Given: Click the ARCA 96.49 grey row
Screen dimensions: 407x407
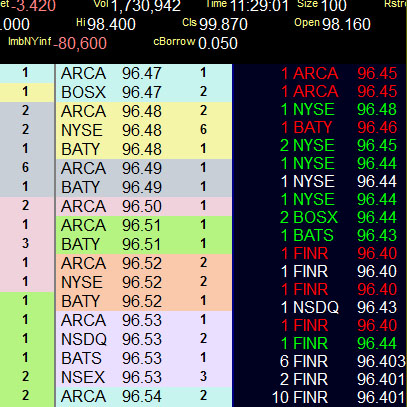Looking at the screenshot, I should [144, 168].
